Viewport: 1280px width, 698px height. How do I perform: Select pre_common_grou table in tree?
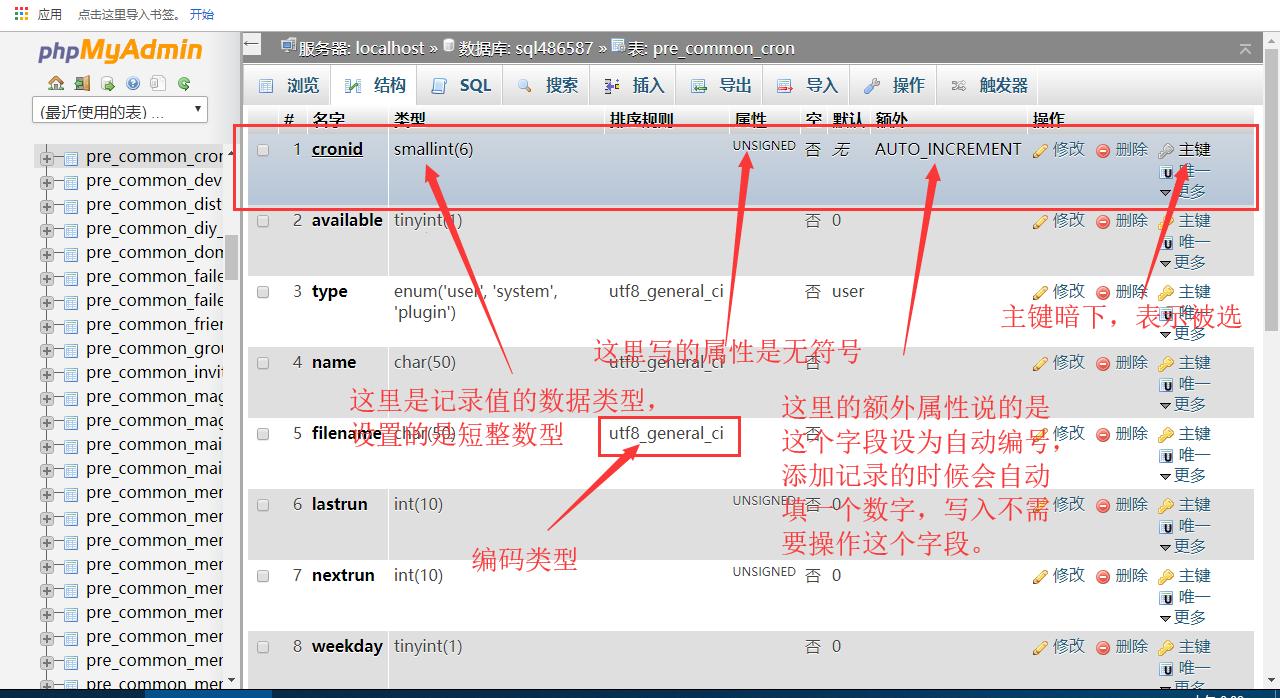(154, 349)
